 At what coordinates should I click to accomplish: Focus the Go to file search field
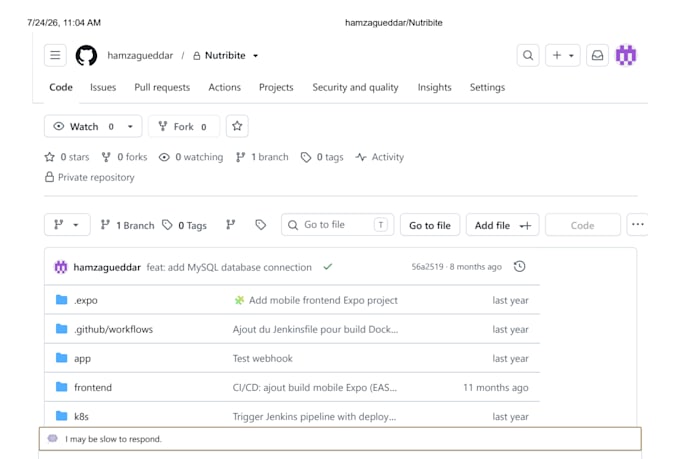pyautogui.click(x=337, y=225)
